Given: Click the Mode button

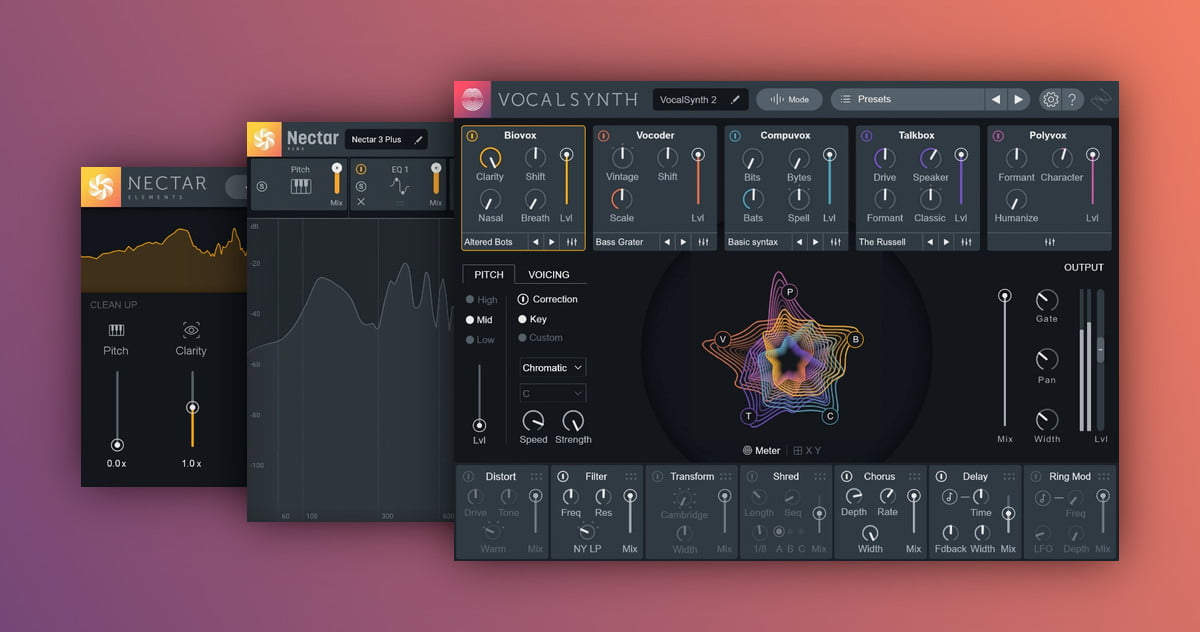Looking at the screenshot, I should (789, 100).
